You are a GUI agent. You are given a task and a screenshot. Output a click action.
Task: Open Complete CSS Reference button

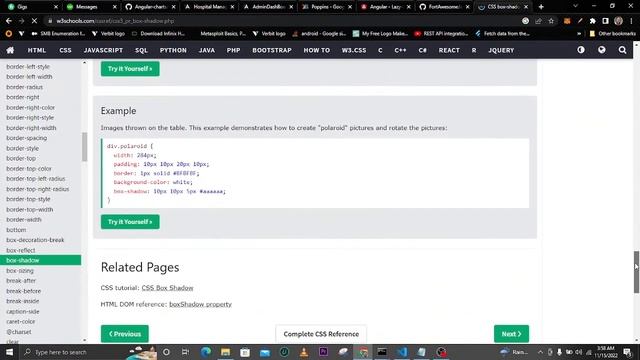pyautogui.click(x=321, y=334)
